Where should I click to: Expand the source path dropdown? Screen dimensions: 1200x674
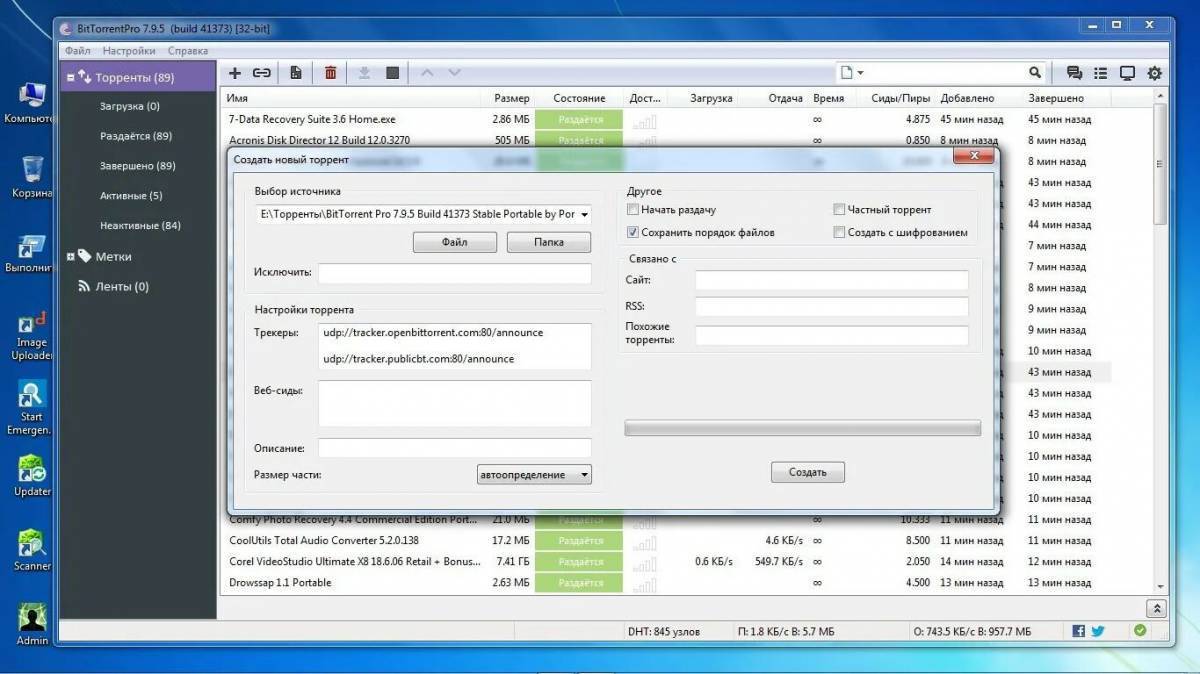[584, 214]
